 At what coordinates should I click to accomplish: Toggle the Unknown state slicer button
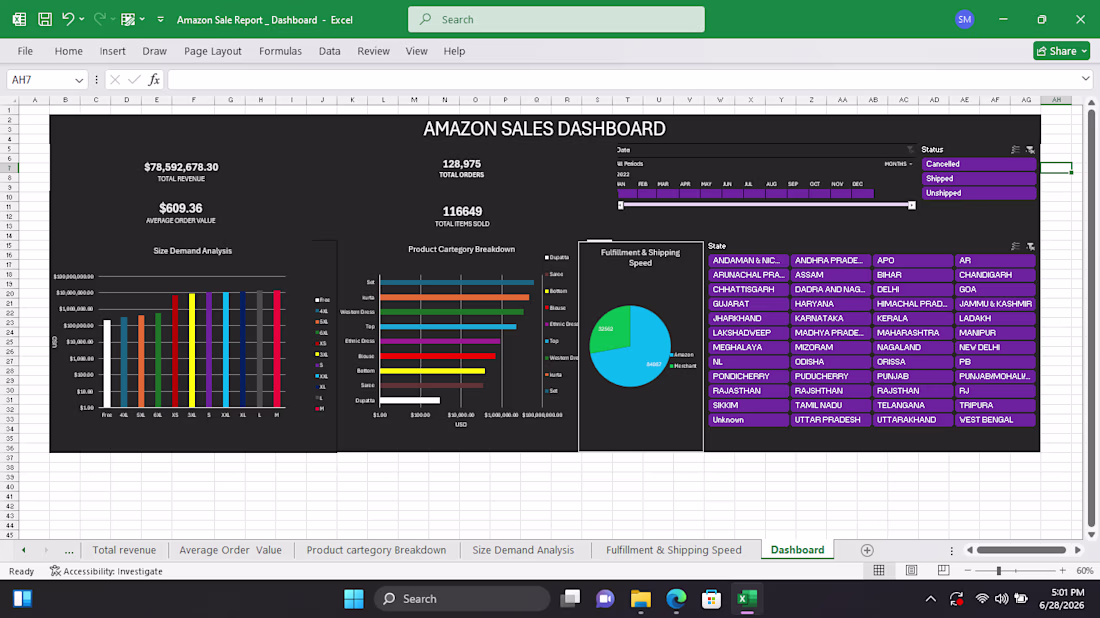tap(748, 420)
